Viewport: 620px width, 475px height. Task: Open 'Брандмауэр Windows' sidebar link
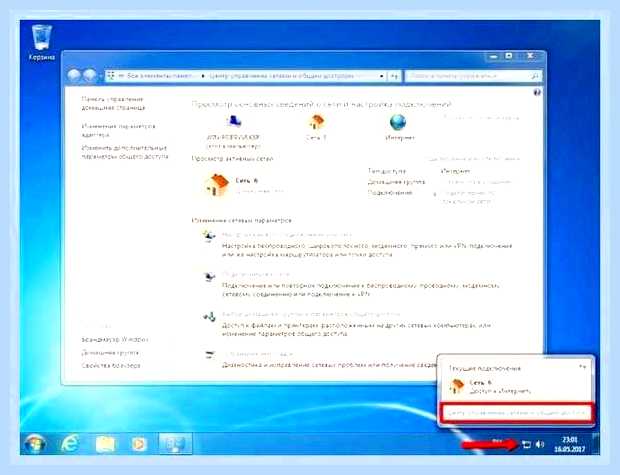pyautogui.click(x=115, y=339)
